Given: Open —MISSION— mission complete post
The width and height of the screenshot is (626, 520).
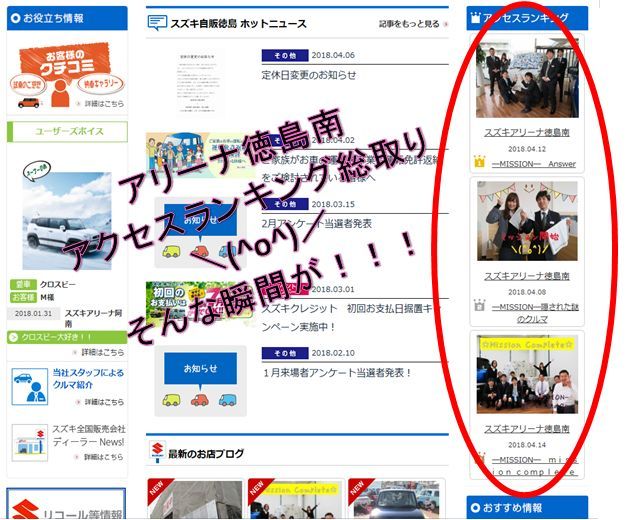Looking at the screenshot, I should coord(535,466).
